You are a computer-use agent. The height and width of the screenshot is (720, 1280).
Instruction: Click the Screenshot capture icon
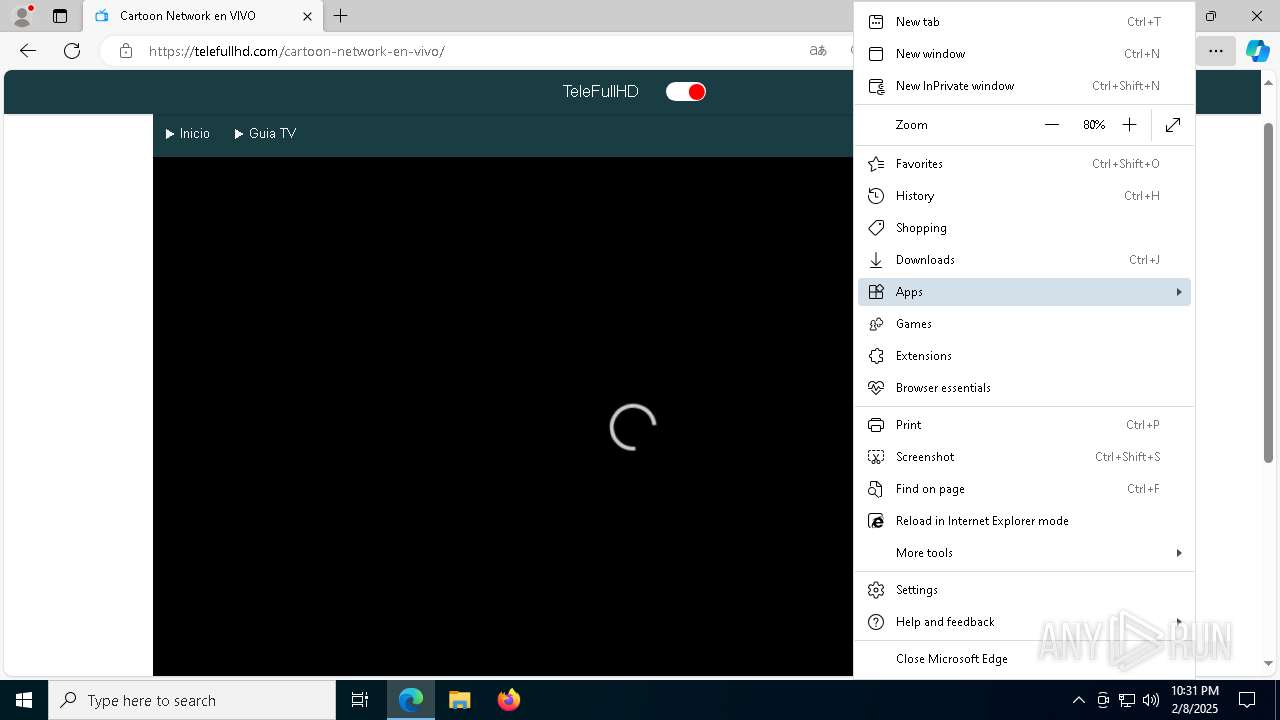(876, 457)
